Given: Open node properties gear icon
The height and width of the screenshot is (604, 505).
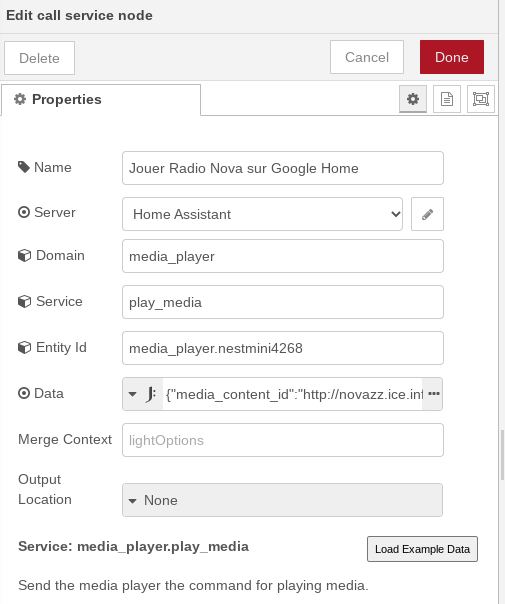Looking at the screenshot, I should 413,99.
